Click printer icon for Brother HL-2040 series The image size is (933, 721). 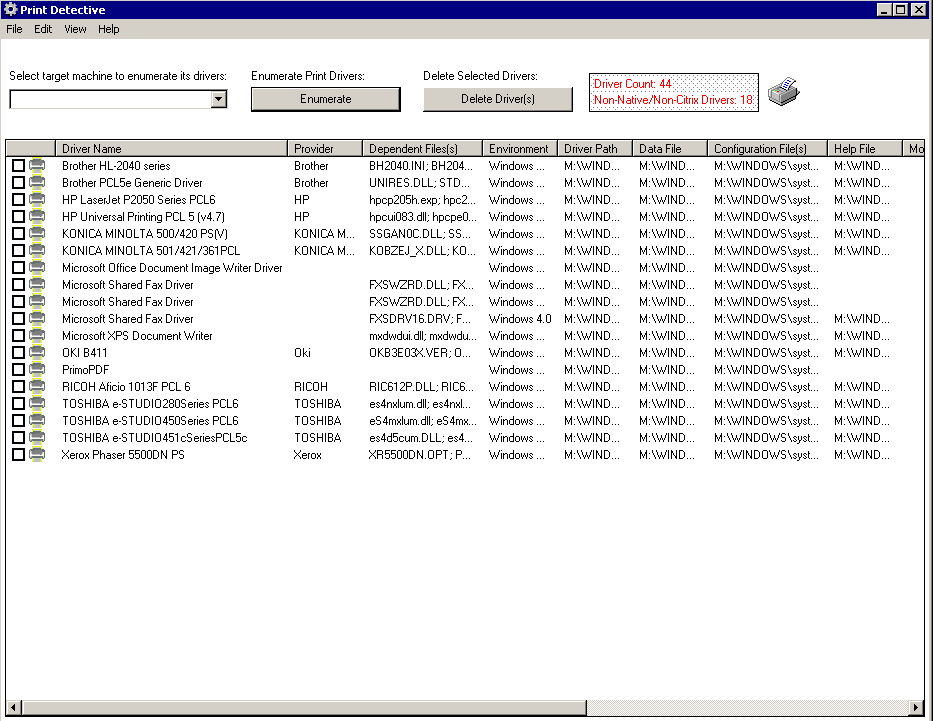[x=37, y=165]
